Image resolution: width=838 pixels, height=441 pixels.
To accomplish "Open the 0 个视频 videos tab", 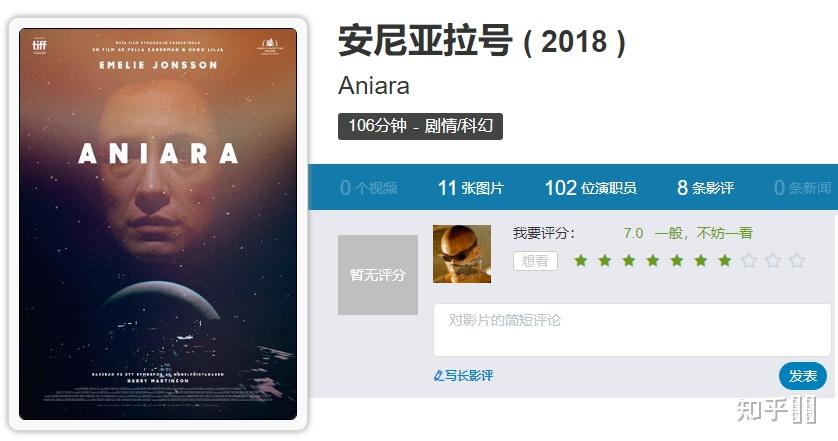I will click(368, 188).
